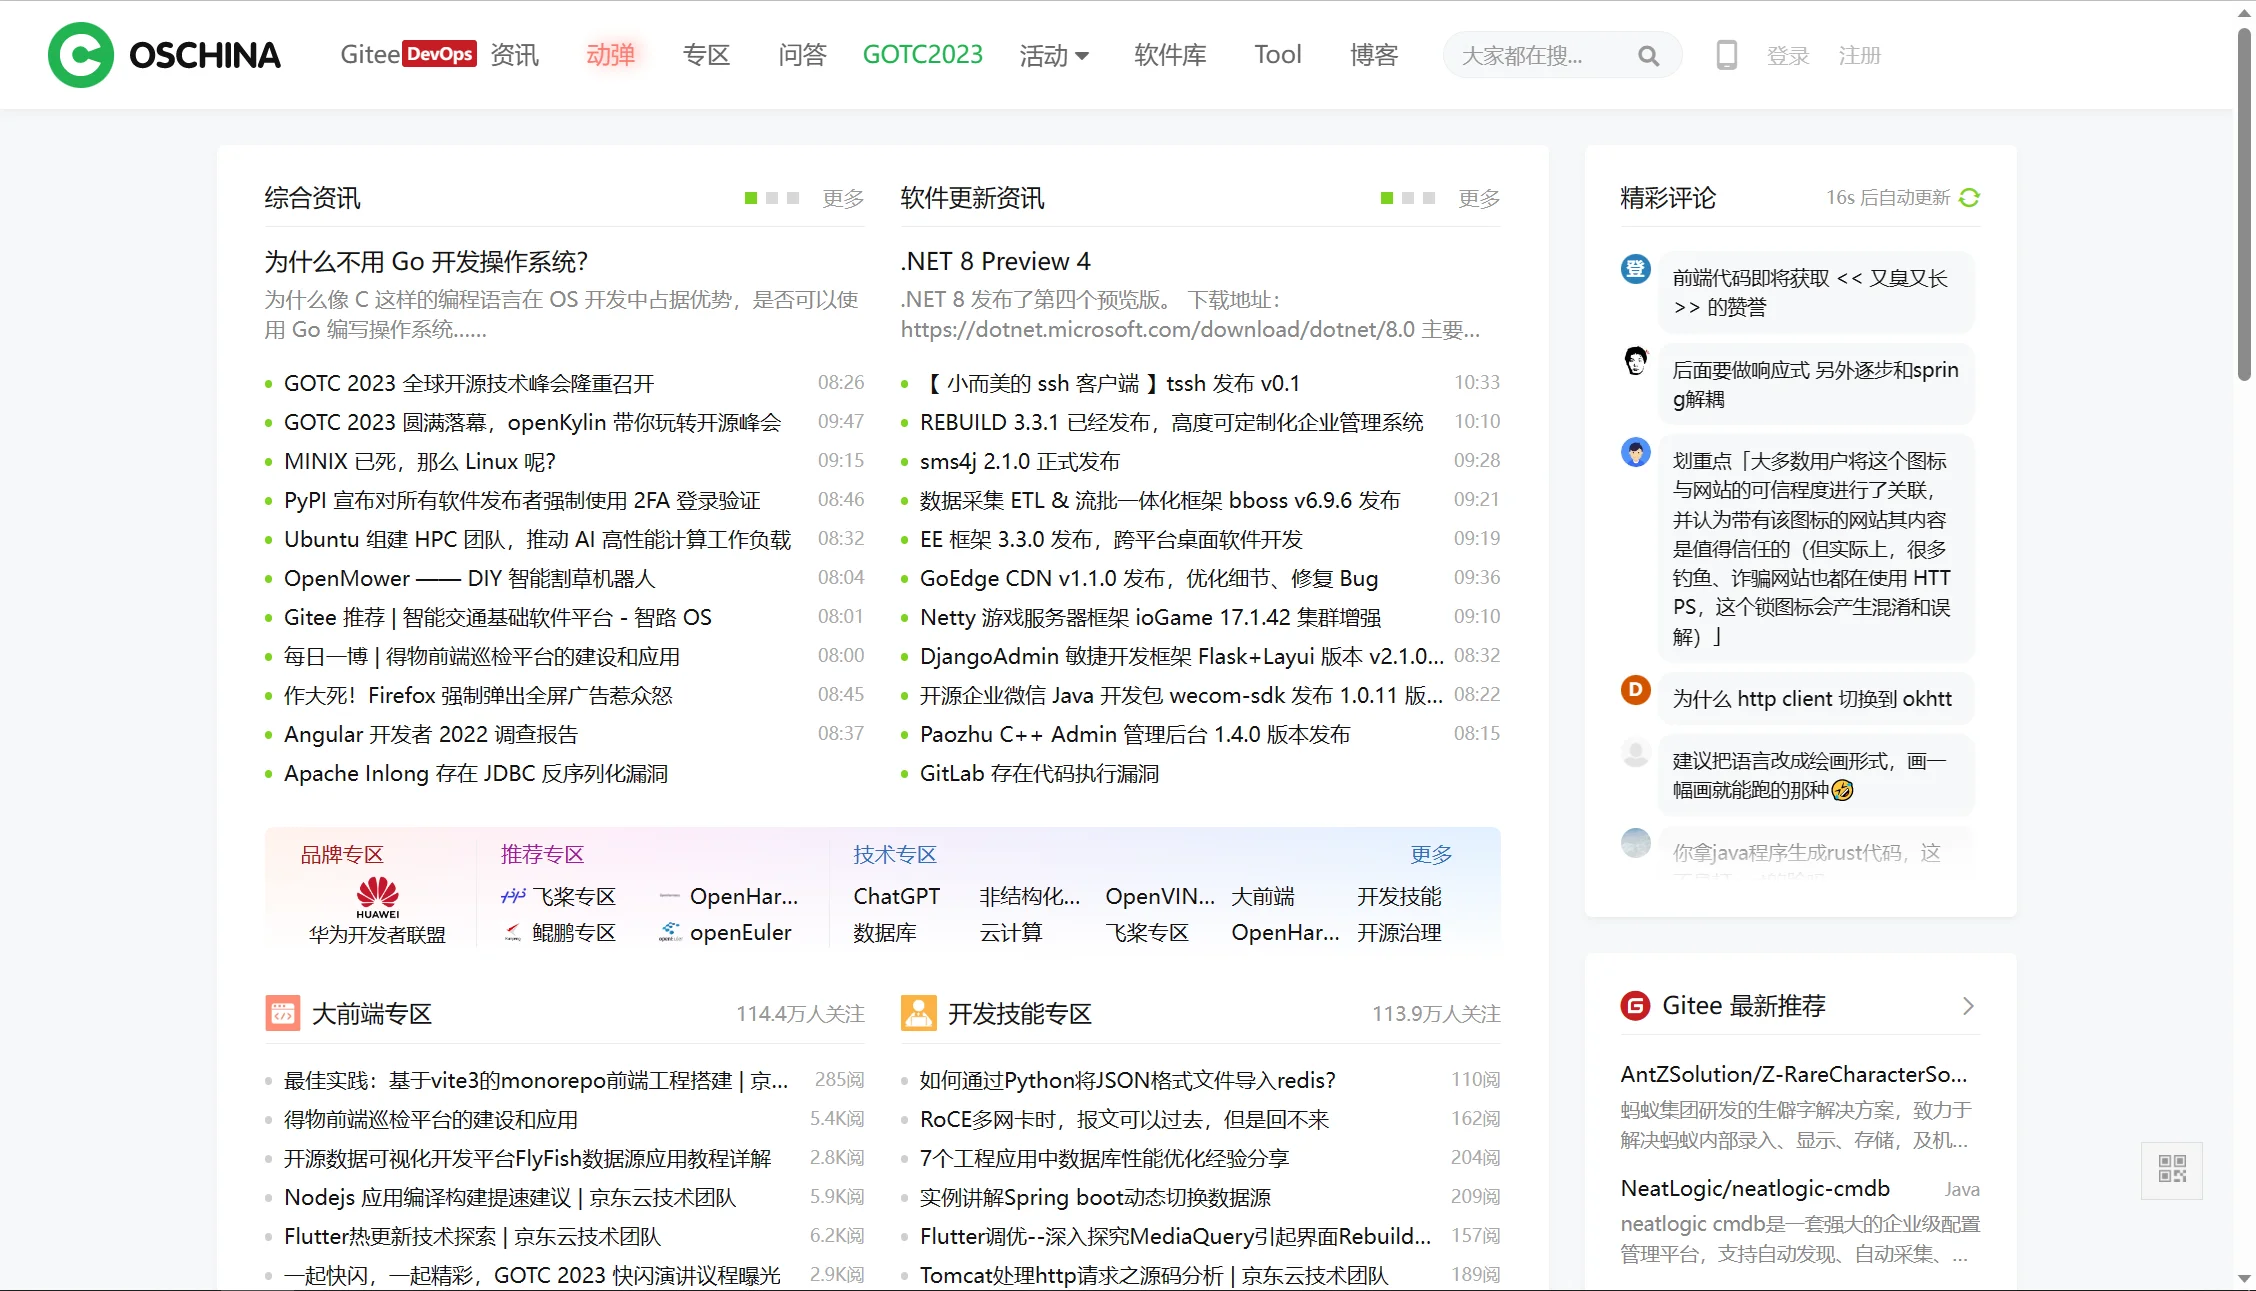Select third dot in 软件更新资讯 pager

click(x=1429, y=198)
